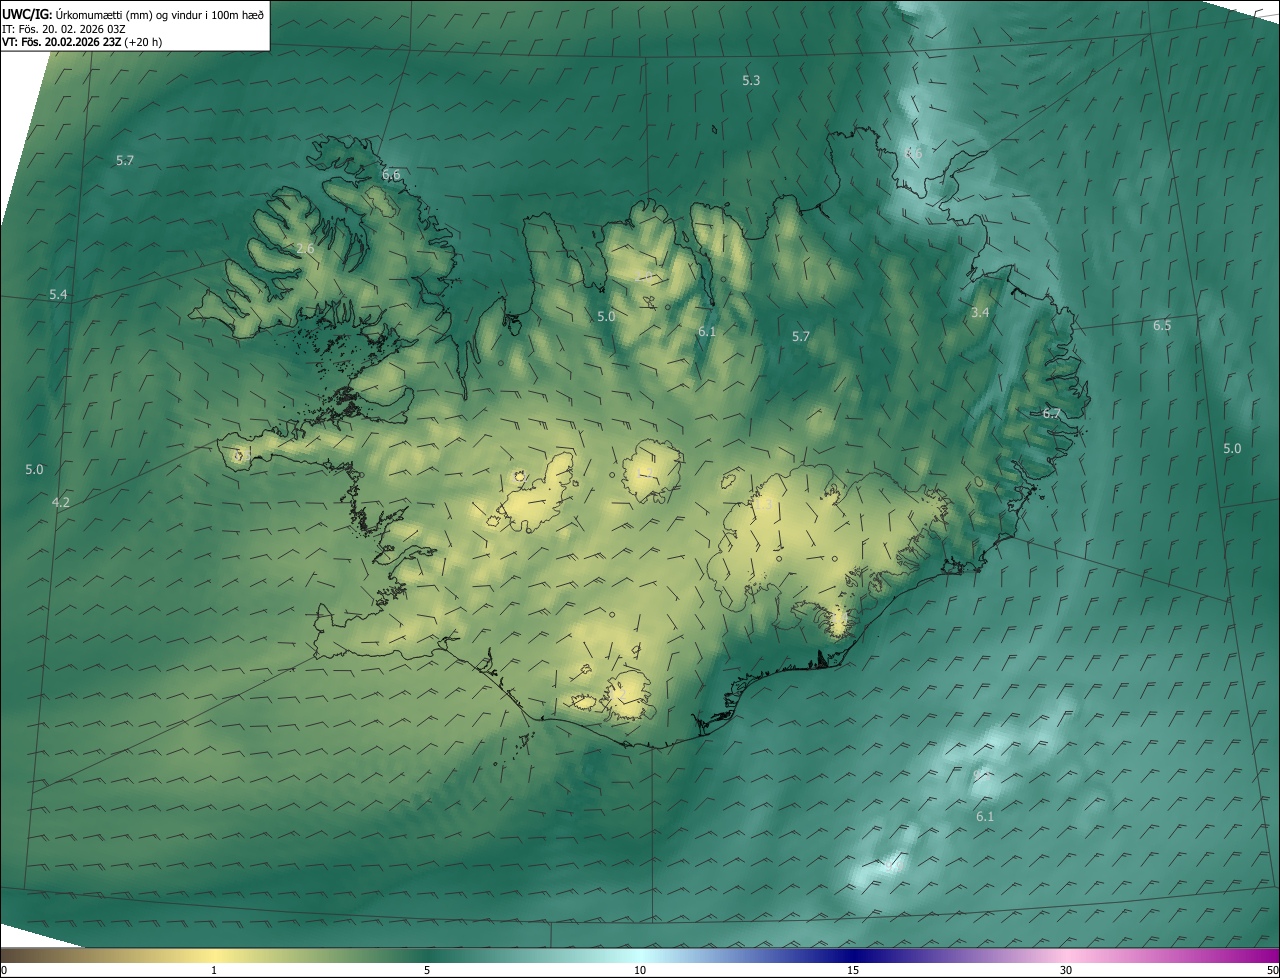Click the 6.6 value label near the Westfjords
The height and width of the screenshot is (978, 1280).
tap(391, 174)
